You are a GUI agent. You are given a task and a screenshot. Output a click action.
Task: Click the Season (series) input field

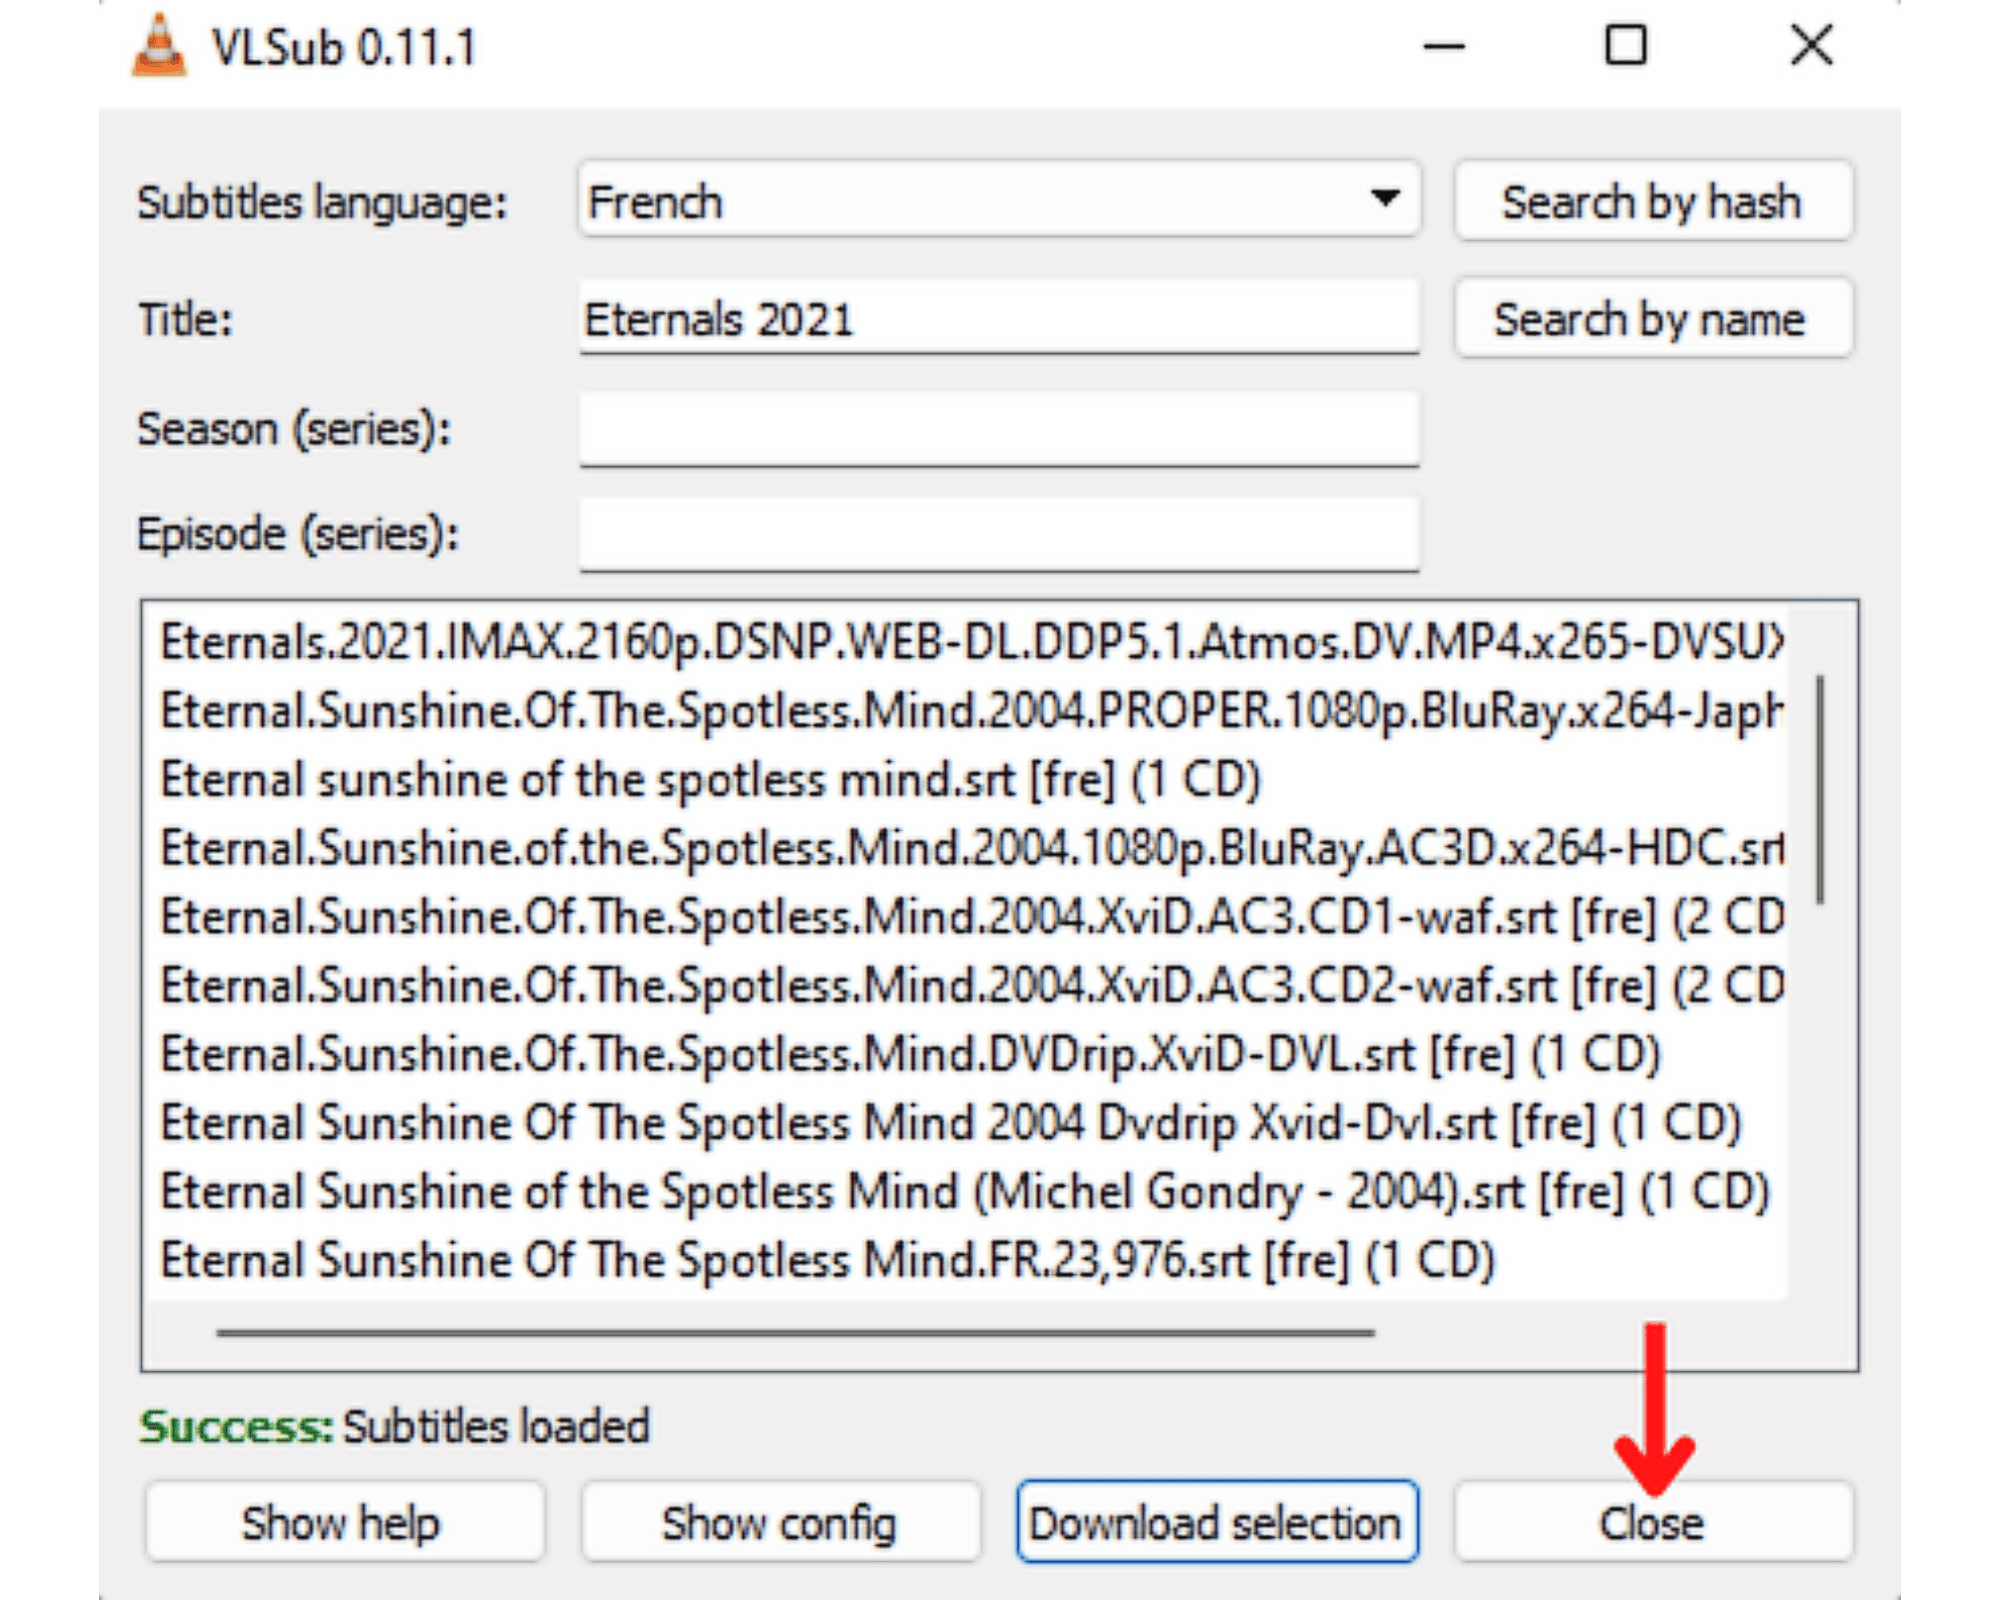coord(999,429)
